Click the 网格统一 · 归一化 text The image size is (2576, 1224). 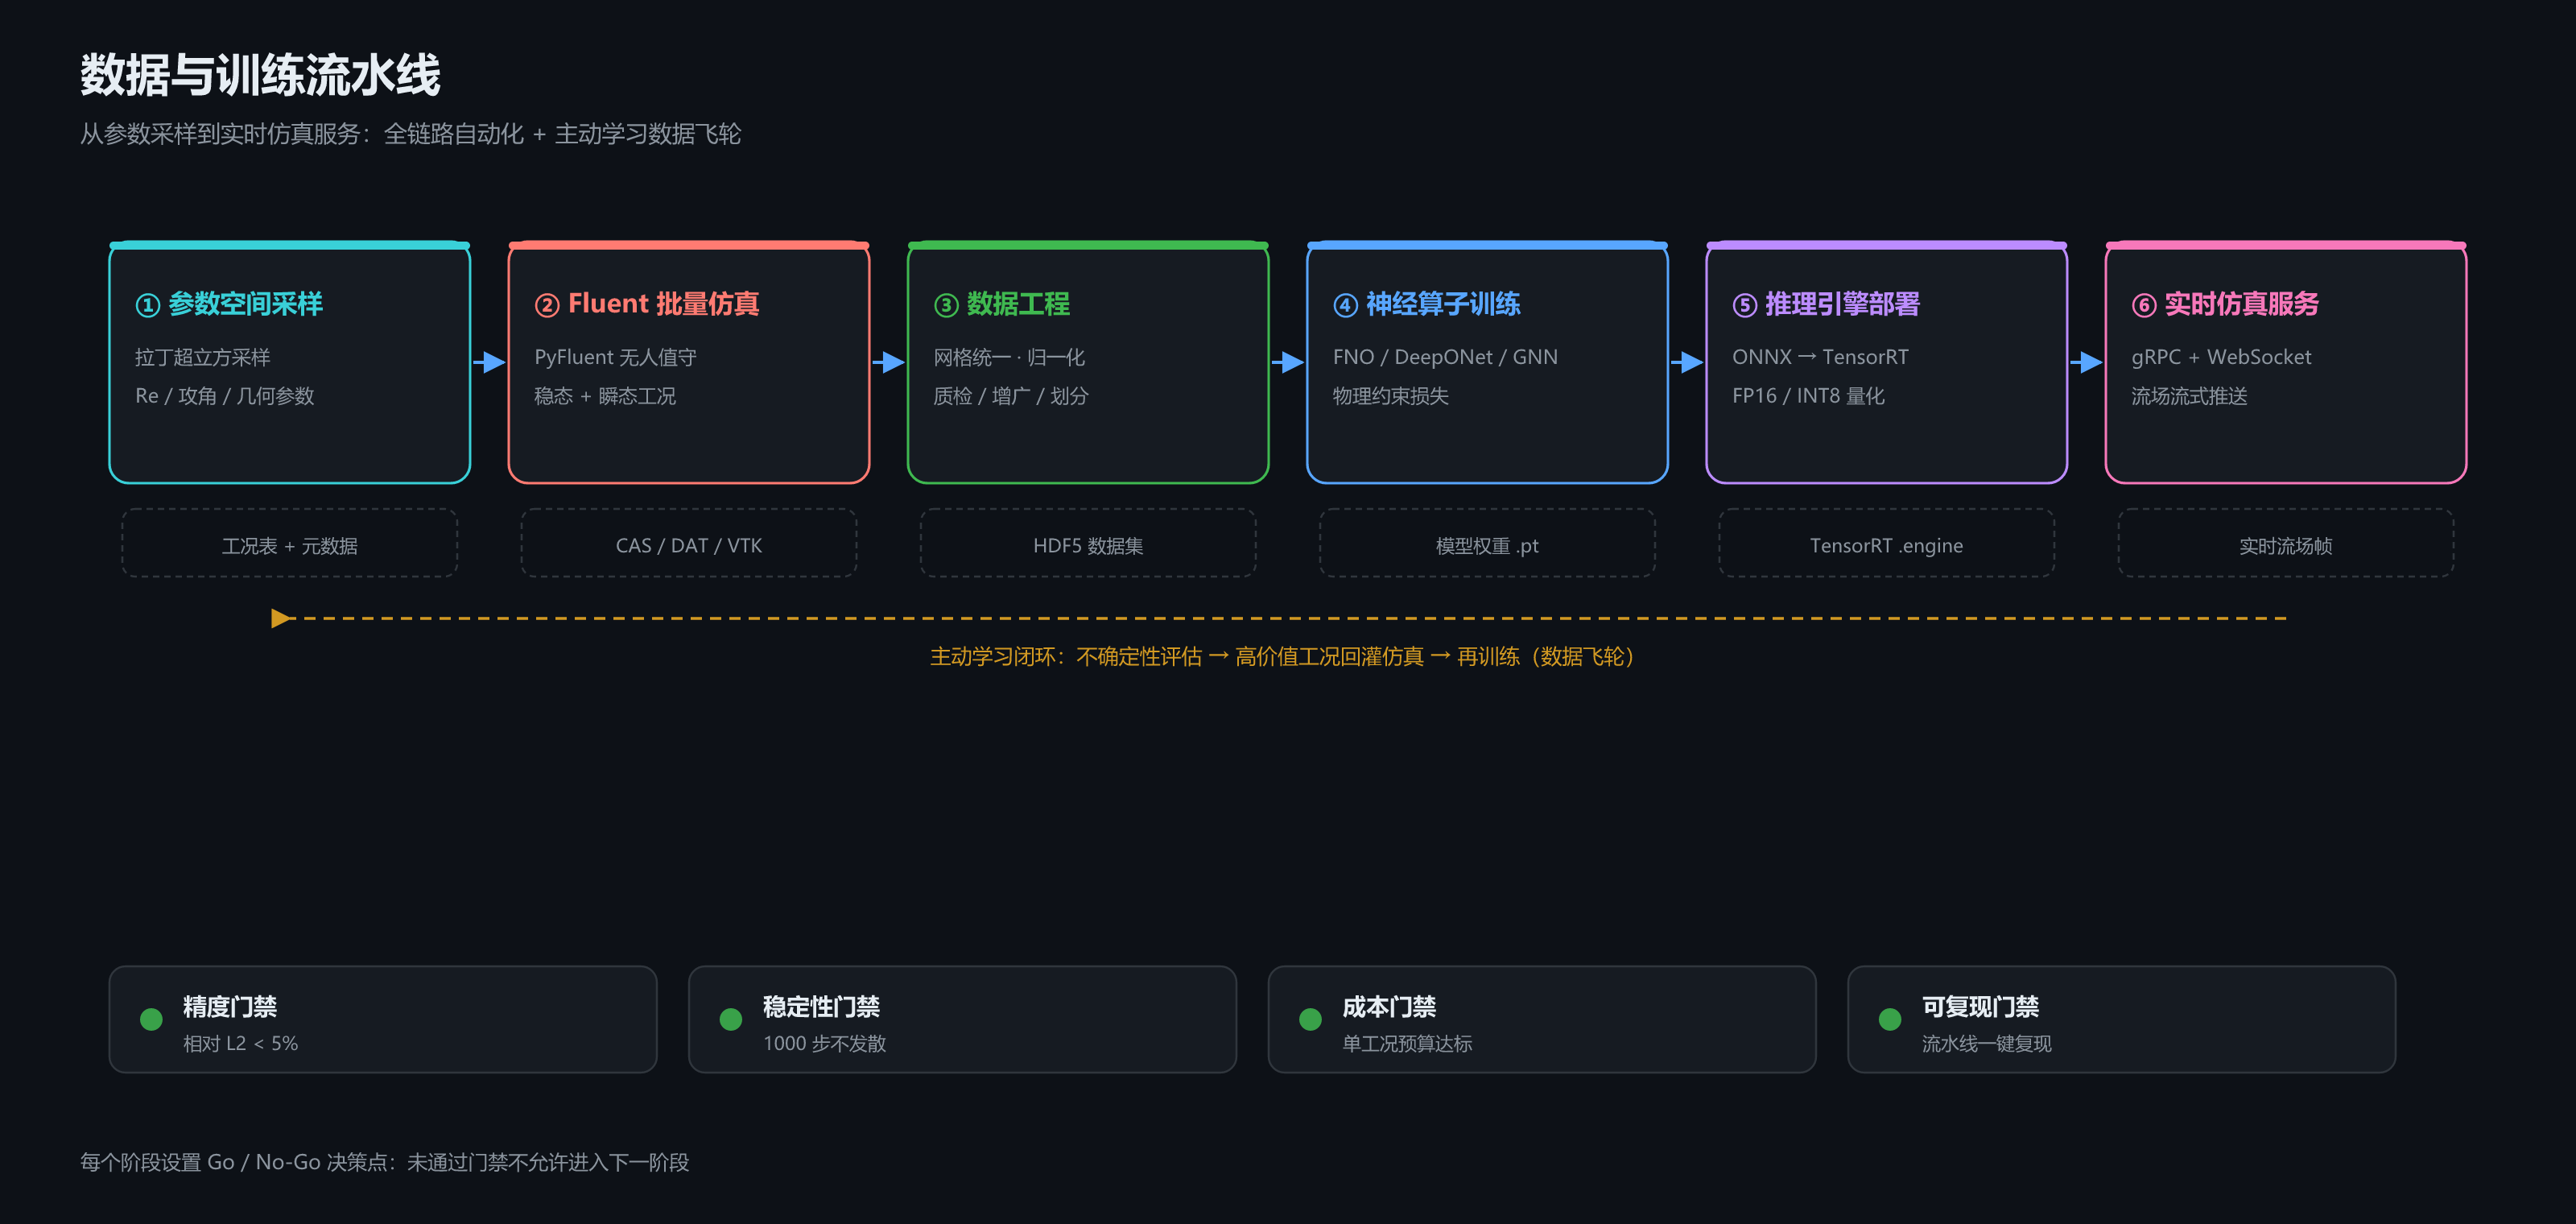(x=1009, y=357)
